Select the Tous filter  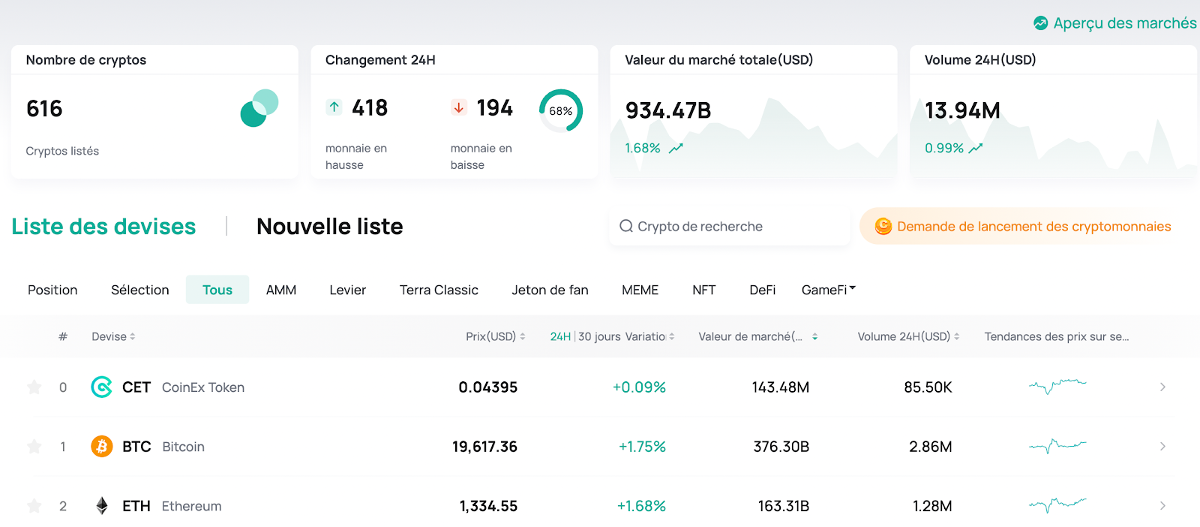coord(217,290)
